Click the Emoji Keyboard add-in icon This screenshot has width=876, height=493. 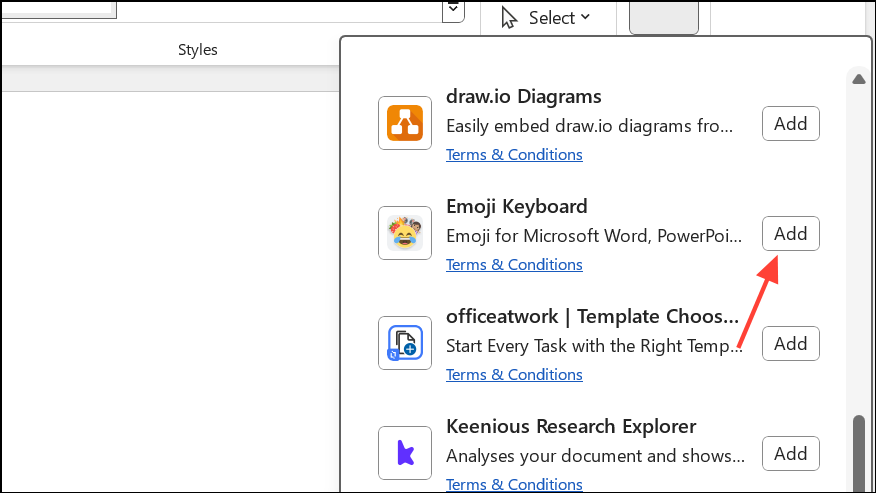(x=405, y=233)
